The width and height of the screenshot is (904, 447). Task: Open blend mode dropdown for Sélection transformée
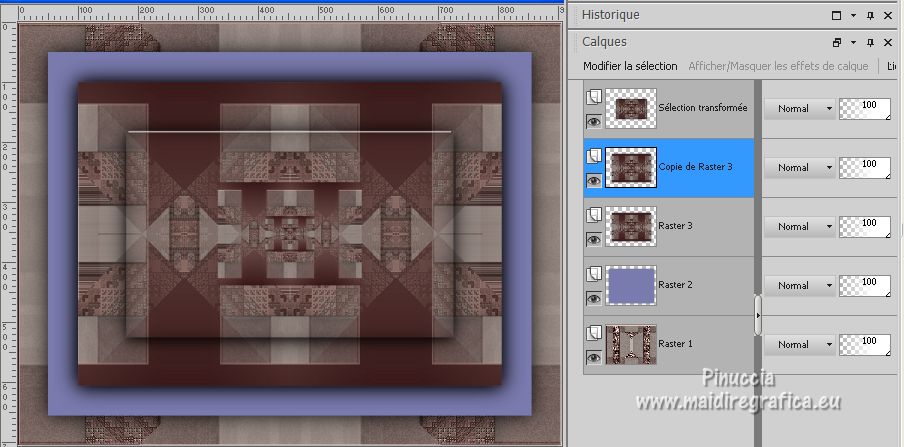pyautogui.click(x=800, y=108)
